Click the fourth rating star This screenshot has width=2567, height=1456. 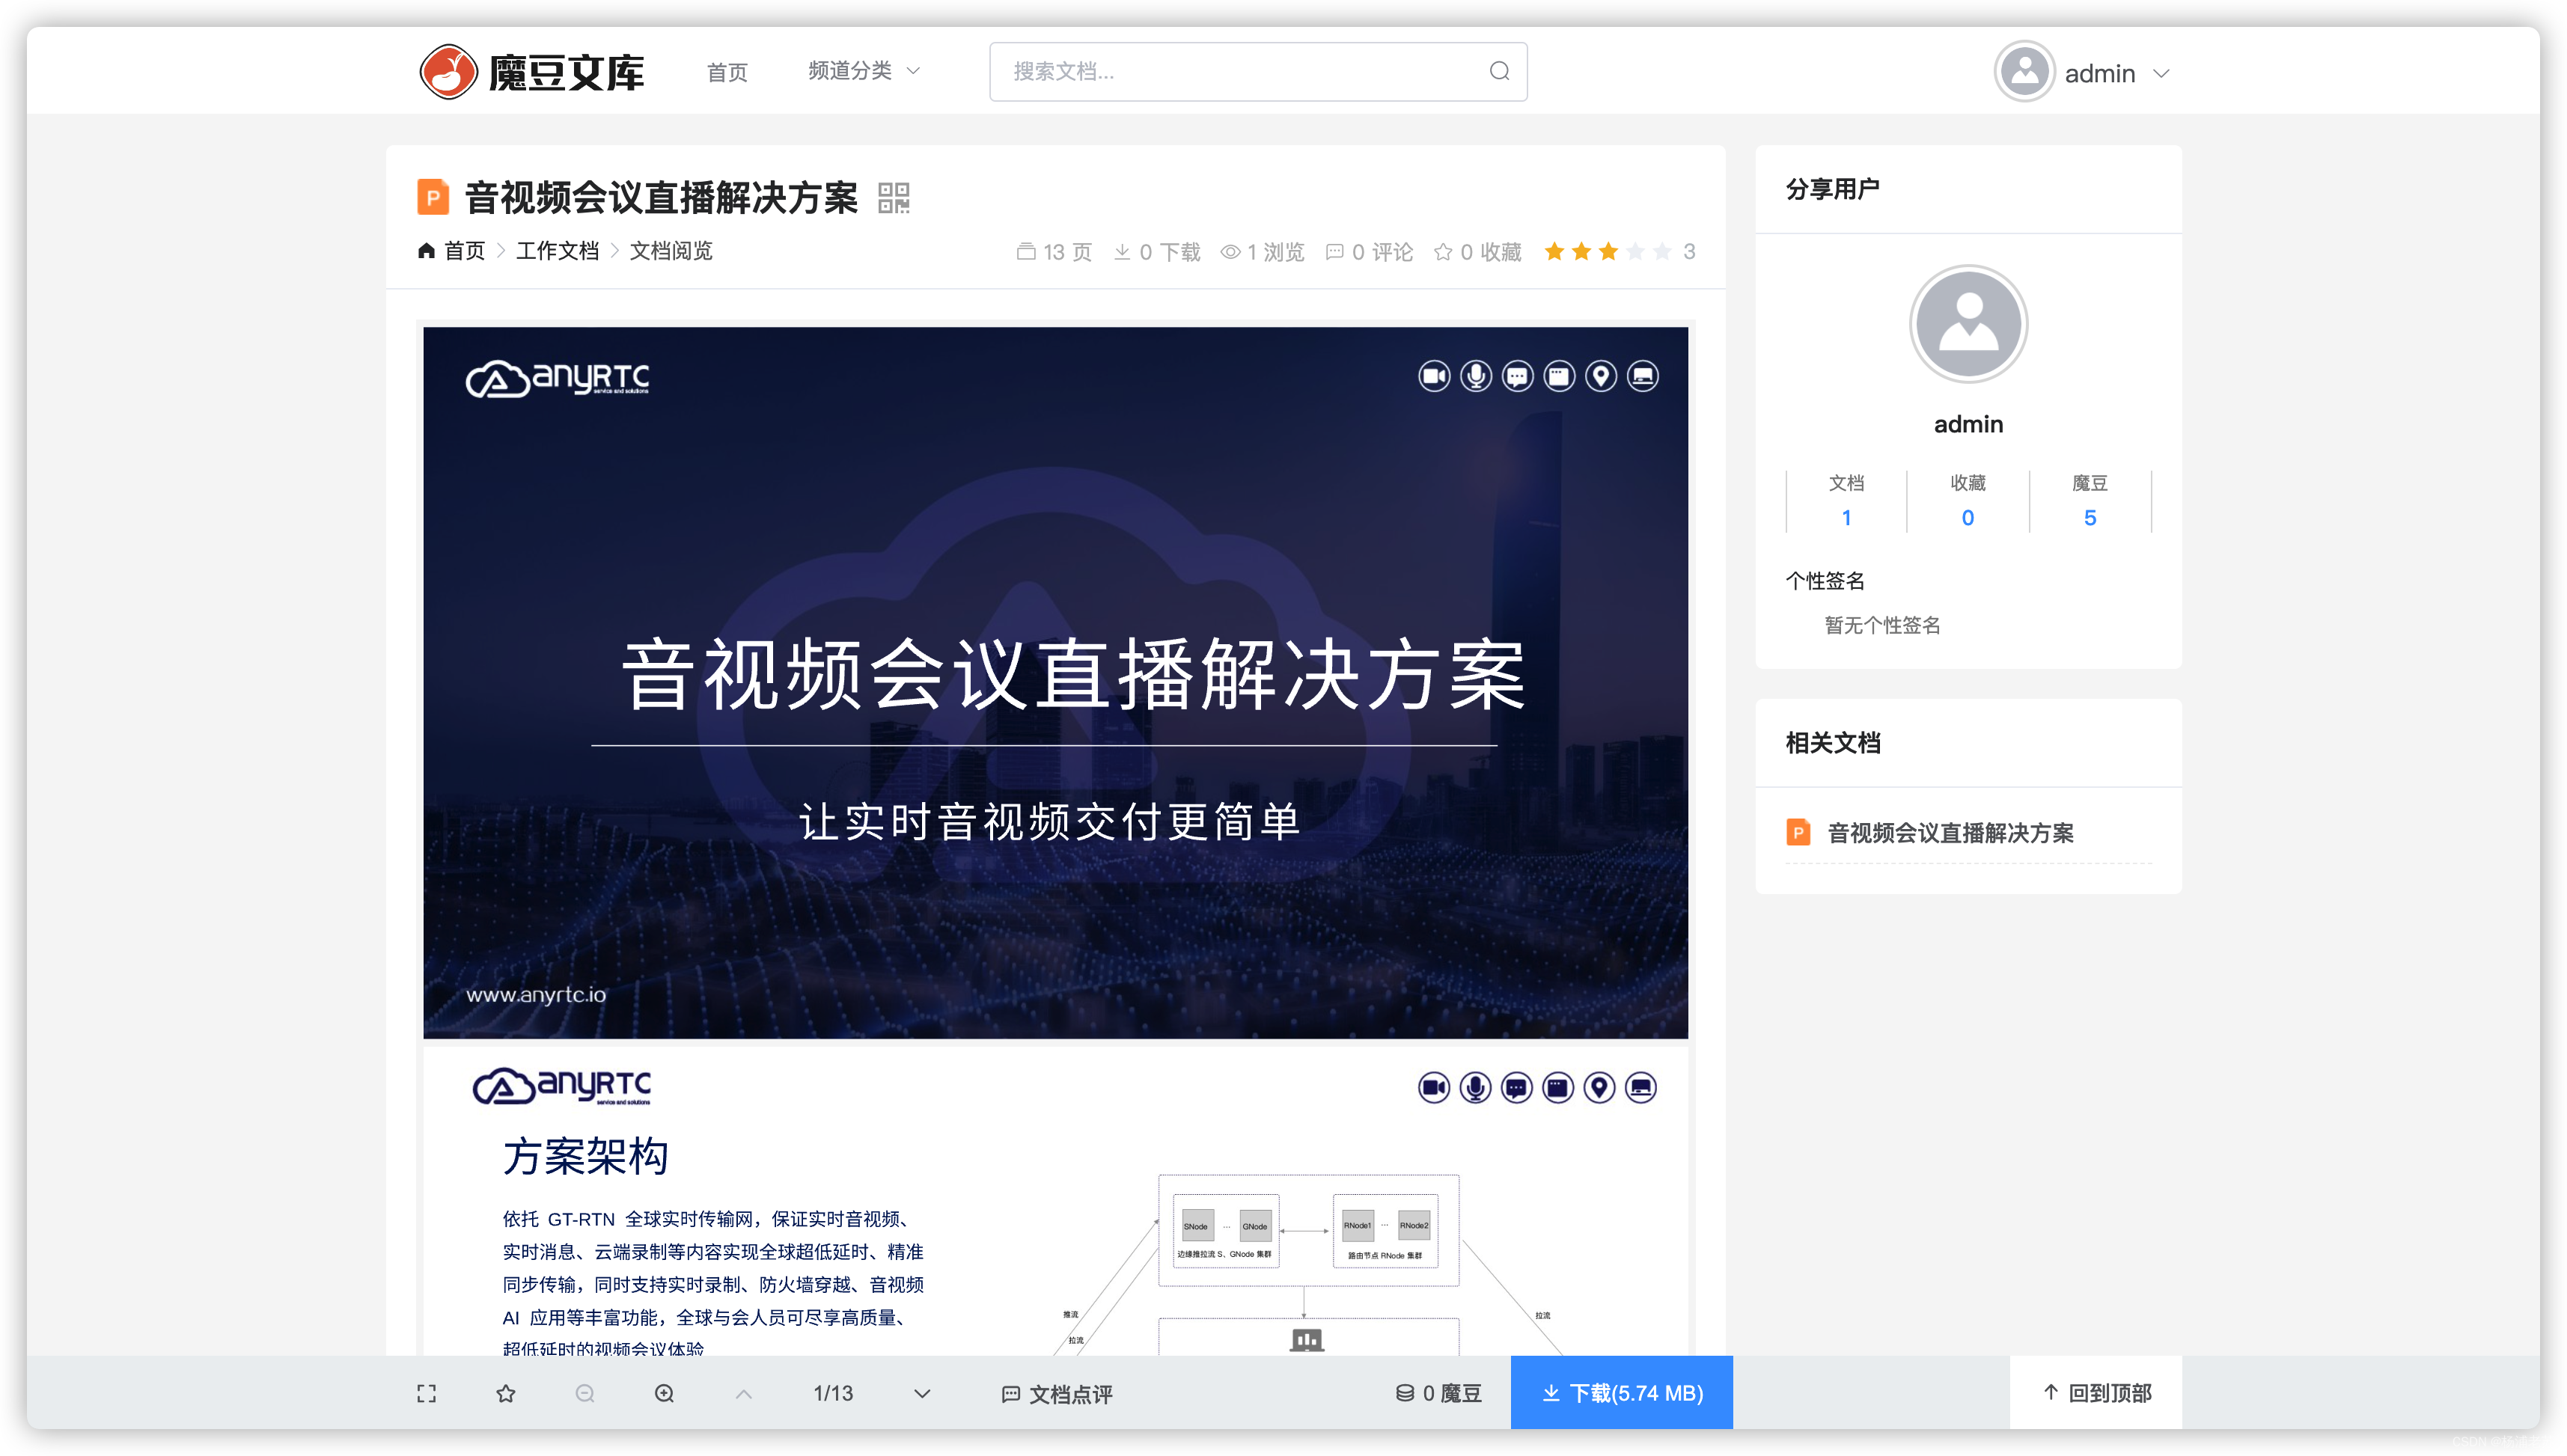pyautogui.click(x=1635, y=251)
